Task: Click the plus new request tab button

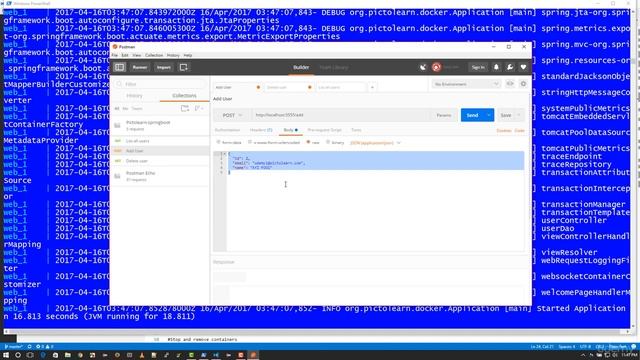Action: point(372,87)
